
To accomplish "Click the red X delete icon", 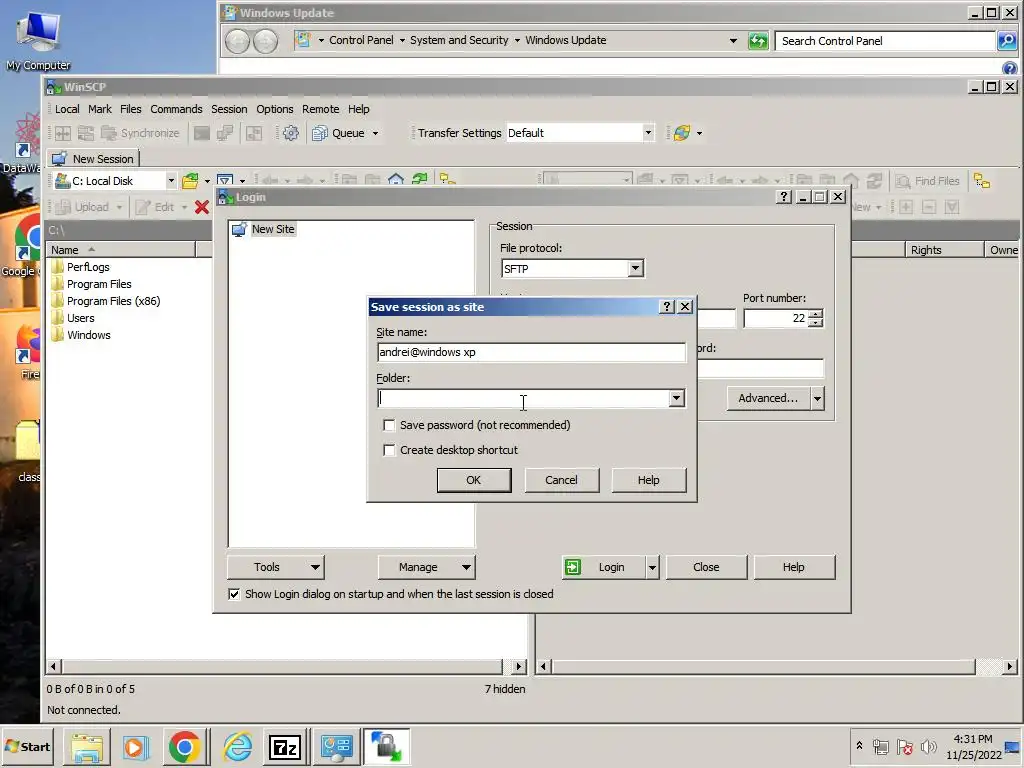I will (x=202, y=207).
